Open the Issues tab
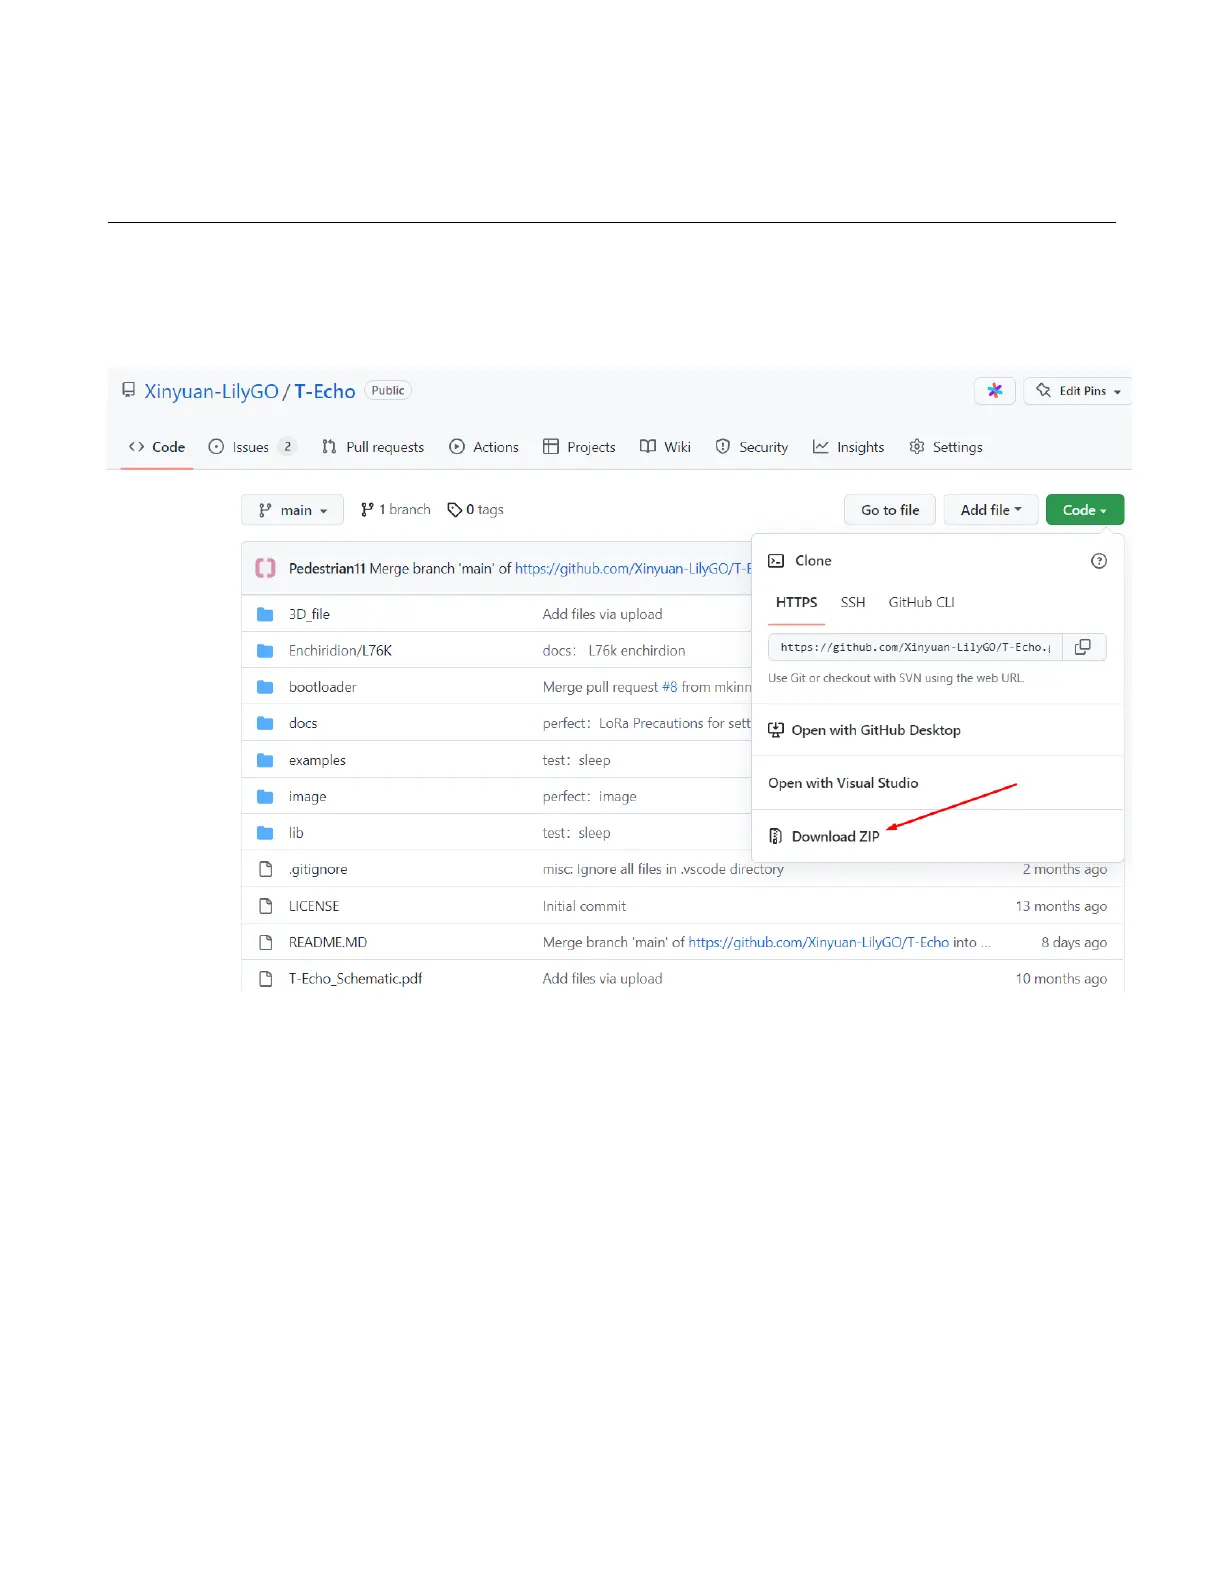Image resolution: width=1224 pixels, height=1584 pixels. 250,447
